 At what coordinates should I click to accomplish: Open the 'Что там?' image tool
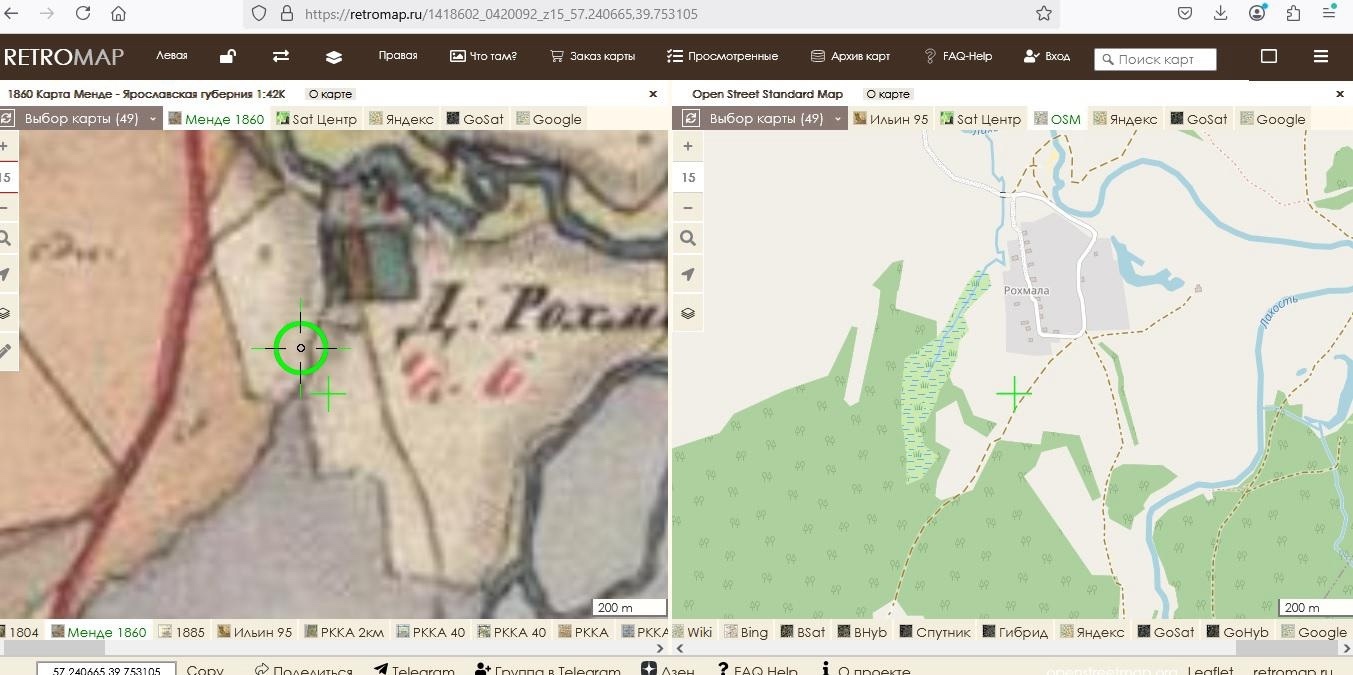coord(483,56)
